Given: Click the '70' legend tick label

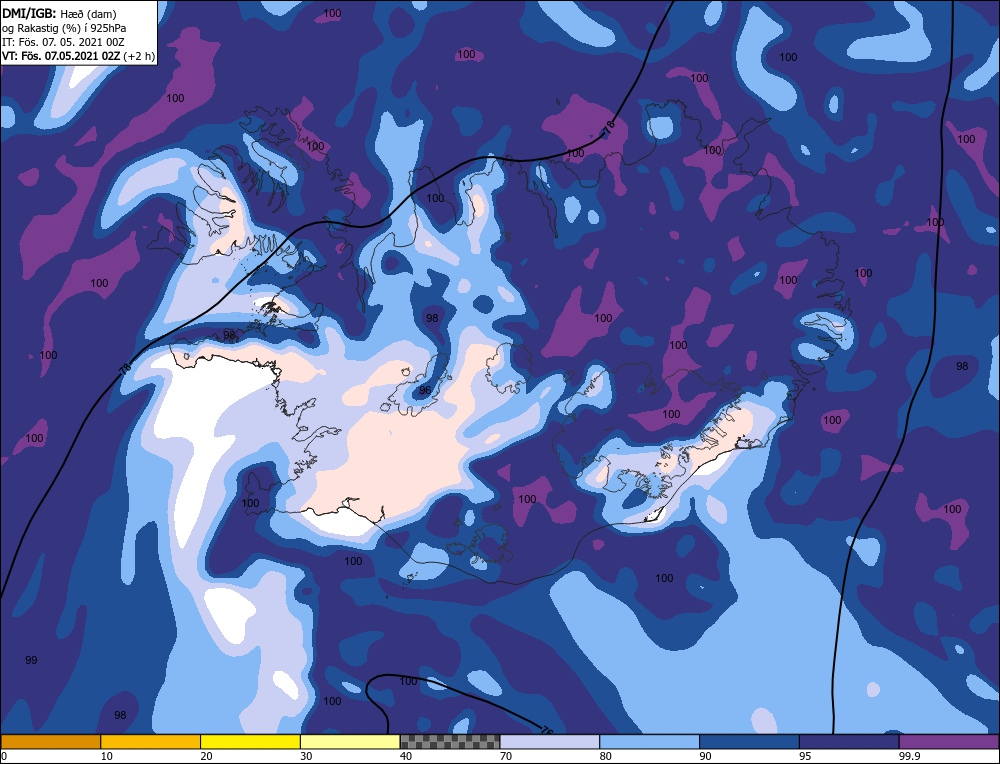Looking at the screenshot, I should tap(506, 756).
